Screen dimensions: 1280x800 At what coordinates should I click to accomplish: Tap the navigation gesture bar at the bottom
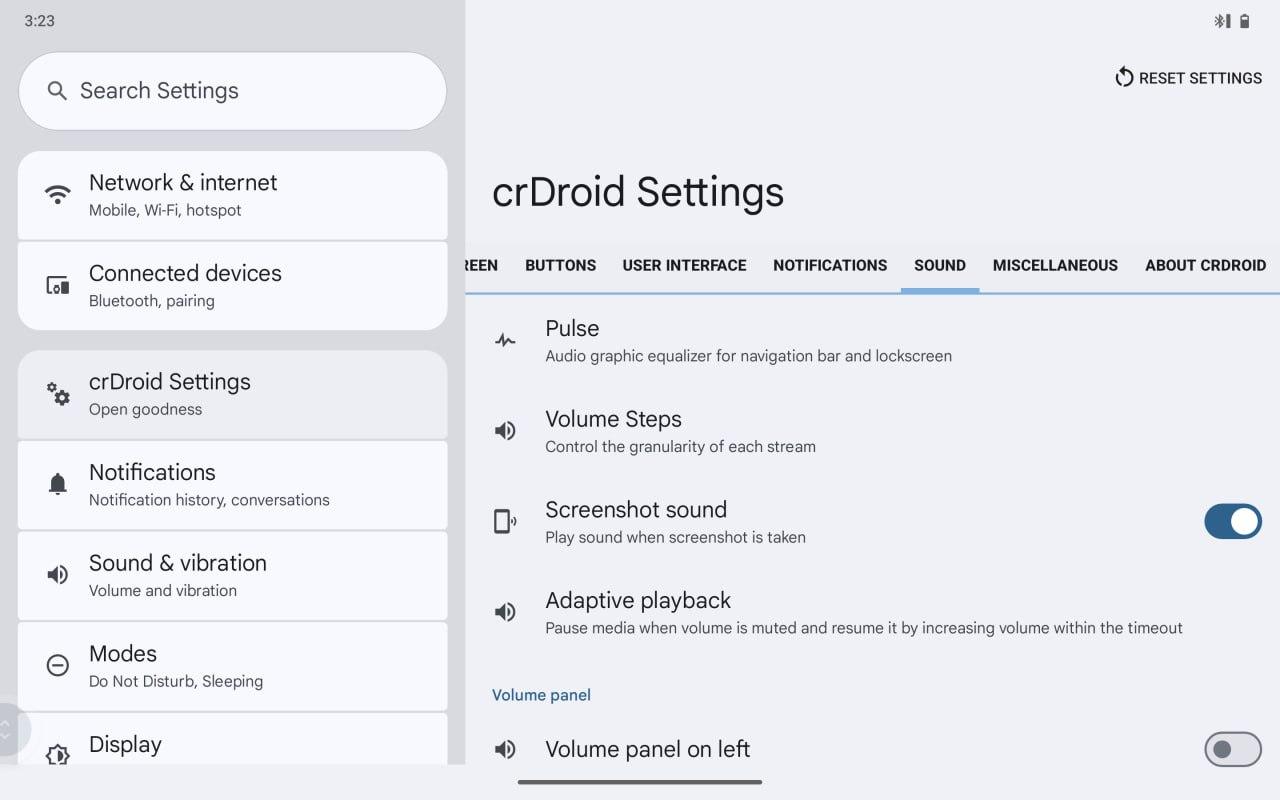pos(640,782)
